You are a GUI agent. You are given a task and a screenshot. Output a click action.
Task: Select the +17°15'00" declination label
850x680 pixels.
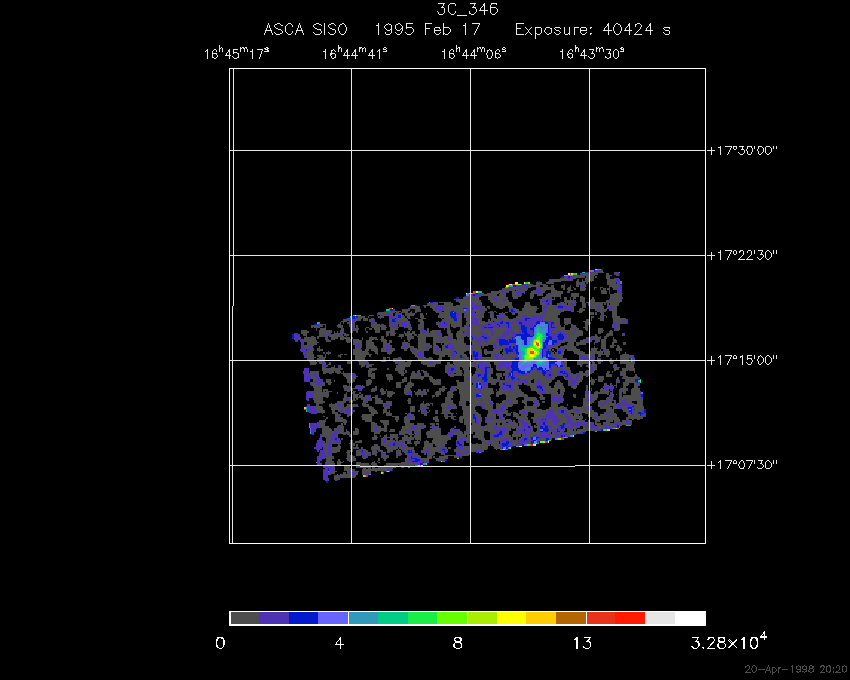pyautogui.click(x=756, y=360)
